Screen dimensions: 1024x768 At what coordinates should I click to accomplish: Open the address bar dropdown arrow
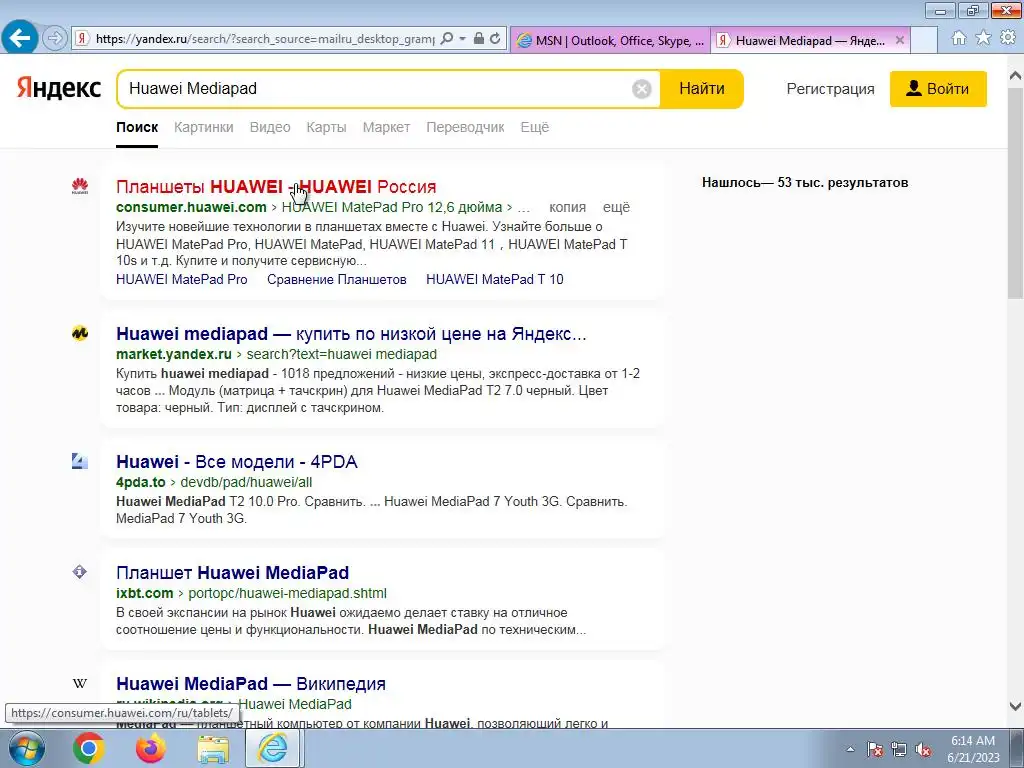point(462,39)
